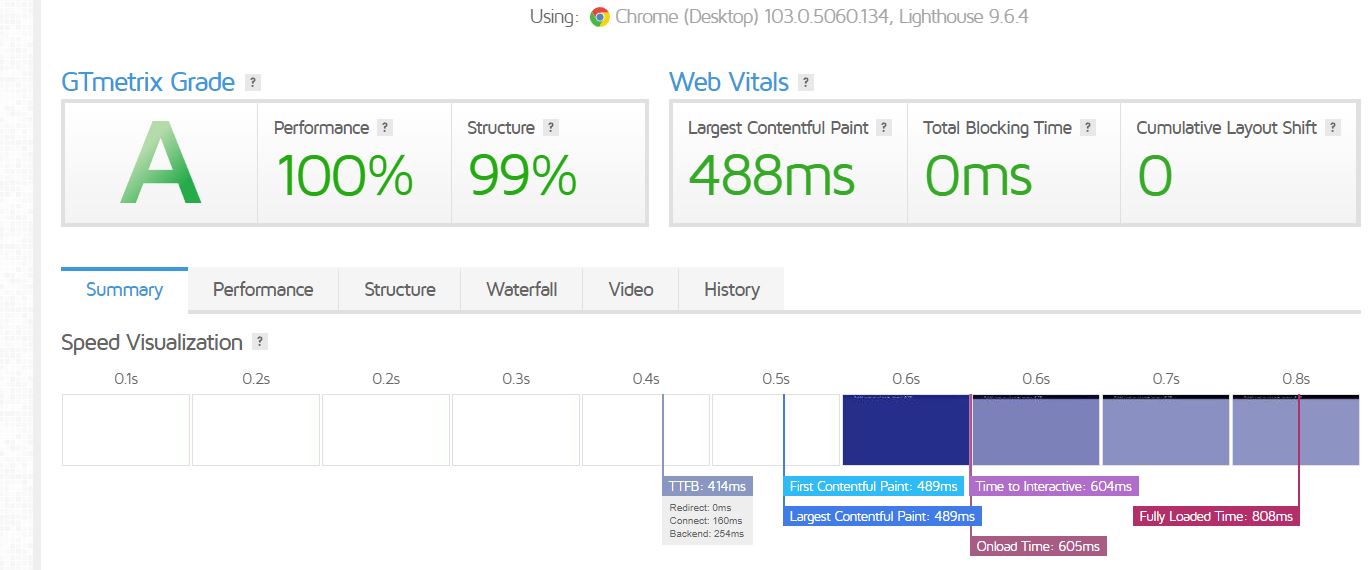Click the help icon next to GTmetrix Grade

click(x=253, y=83)
